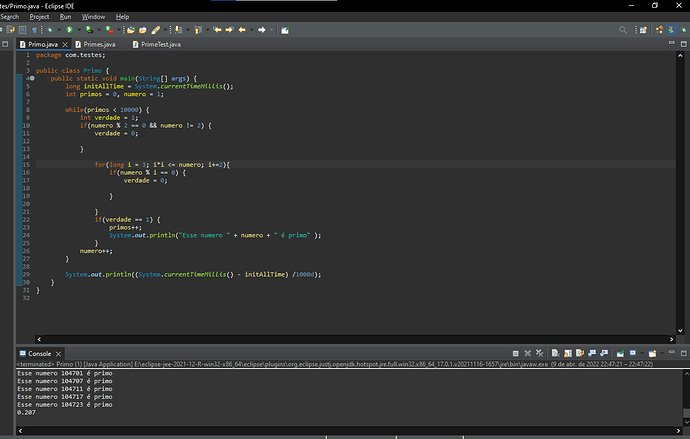Click the Next Annotation icon
Image resolution: width=690 pixels, height=439 pixels.
coord(178,30)
